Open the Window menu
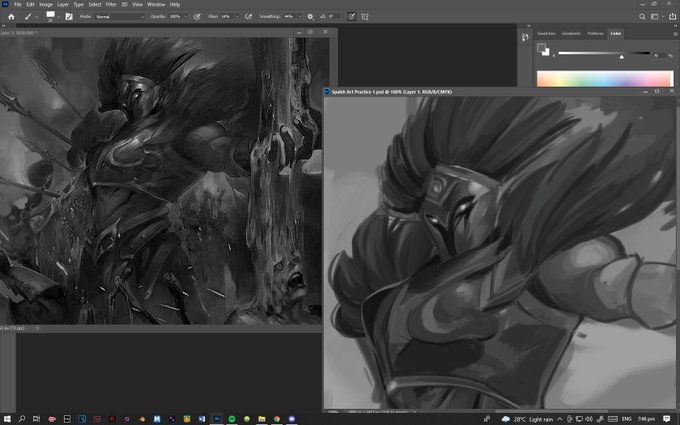 156,4
